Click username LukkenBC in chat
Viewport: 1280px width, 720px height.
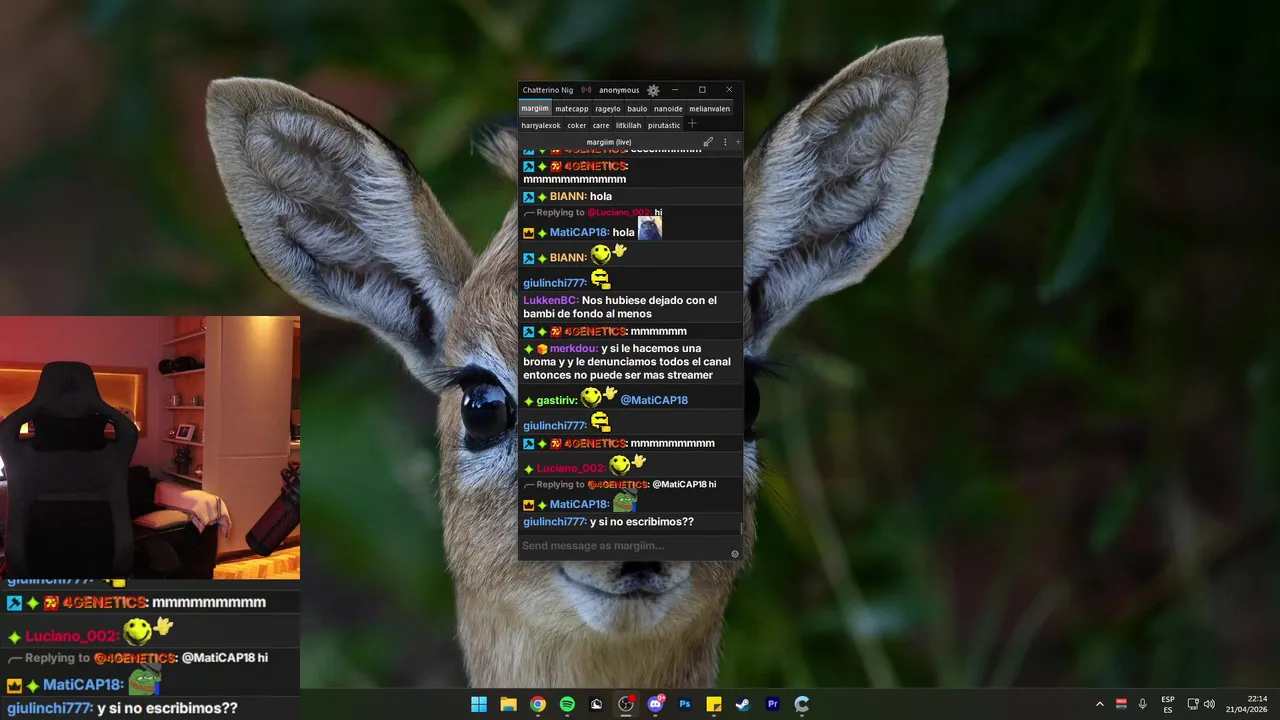[x=549, y=300]
